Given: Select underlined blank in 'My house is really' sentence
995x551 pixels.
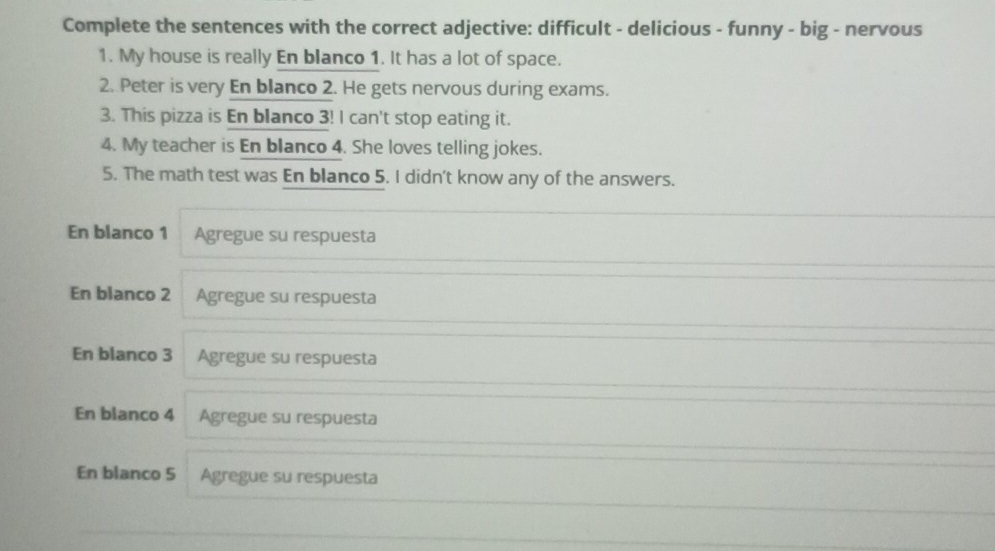Looking at the screenshot, I should (x=330, y=58).
